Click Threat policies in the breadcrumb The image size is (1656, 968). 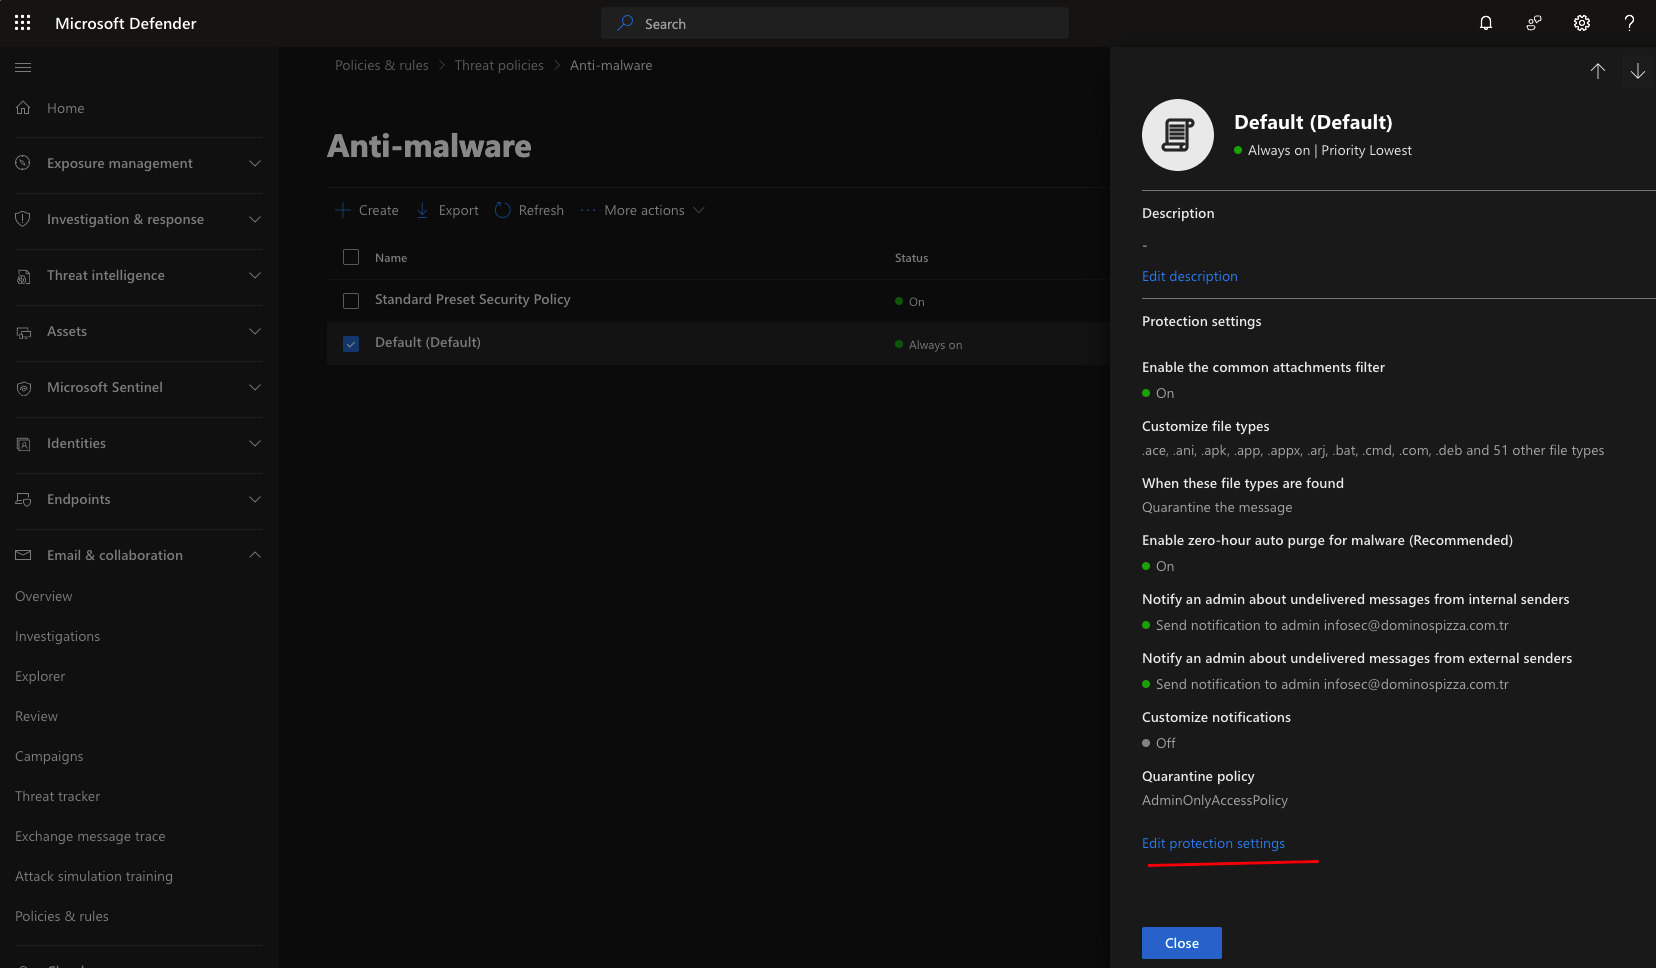(x=499, y=65)
